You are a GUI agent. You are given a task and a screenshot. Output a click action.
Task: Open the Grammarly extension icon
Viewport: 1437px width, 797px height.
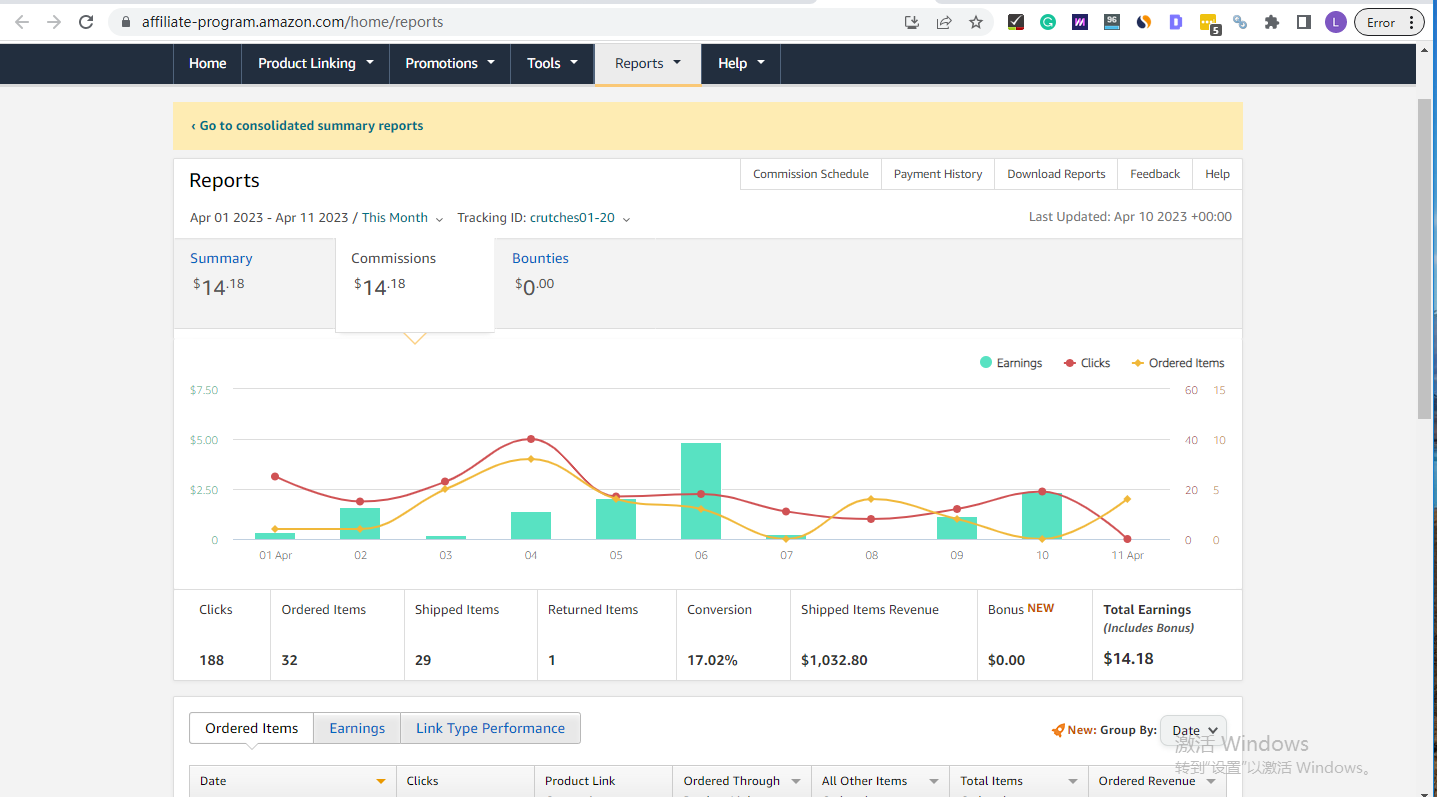tap(1048, 22)
